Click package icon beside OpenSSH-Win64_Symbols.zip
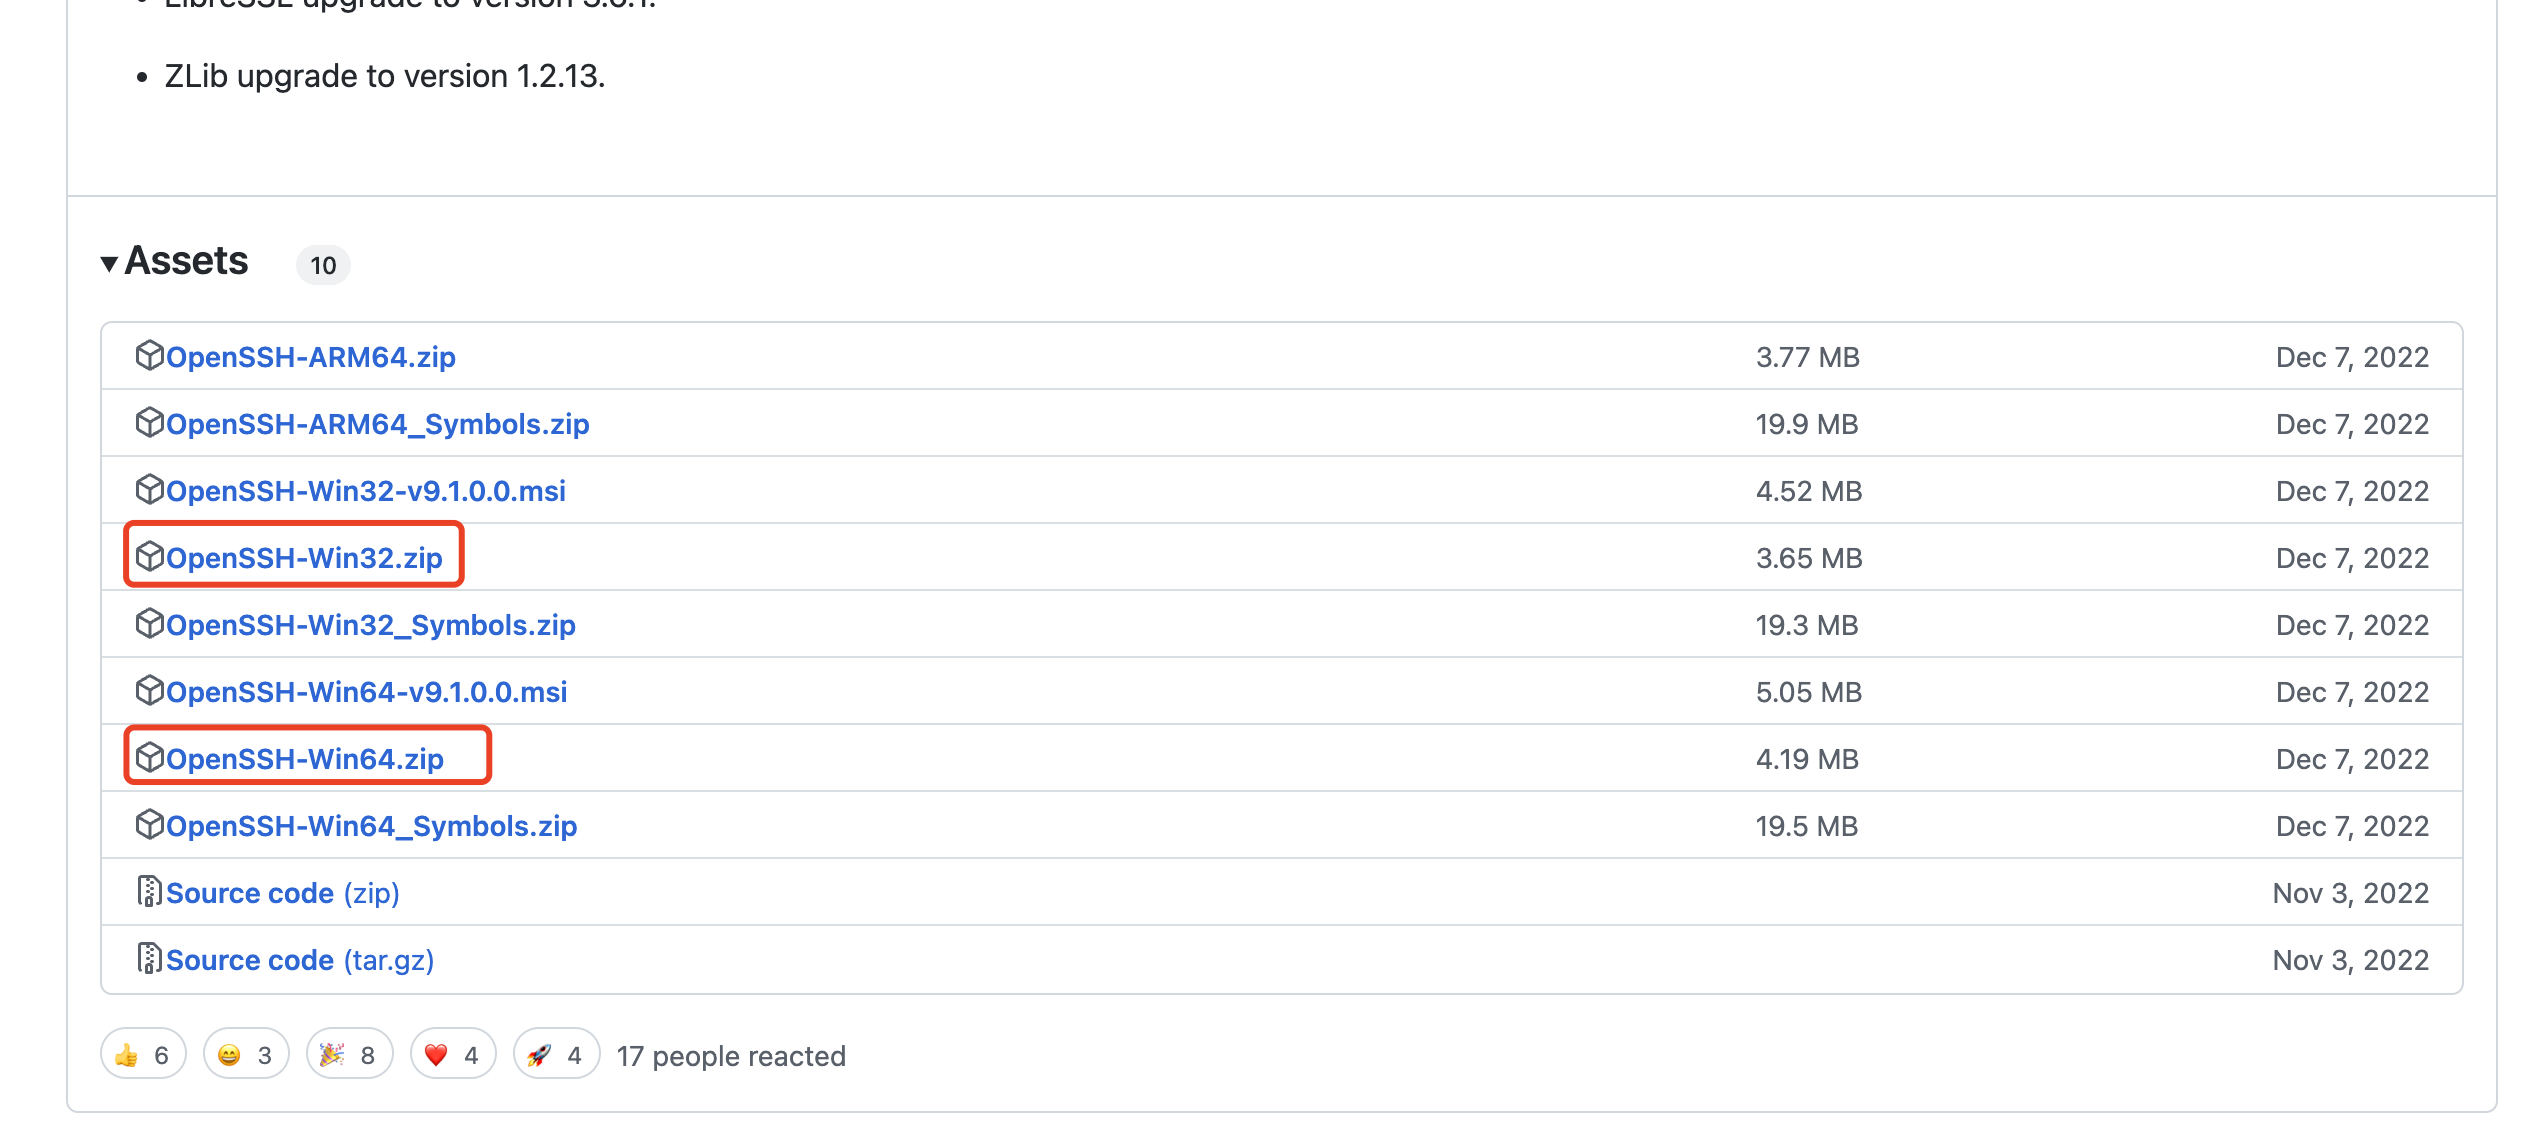 (x=149, y=825)
